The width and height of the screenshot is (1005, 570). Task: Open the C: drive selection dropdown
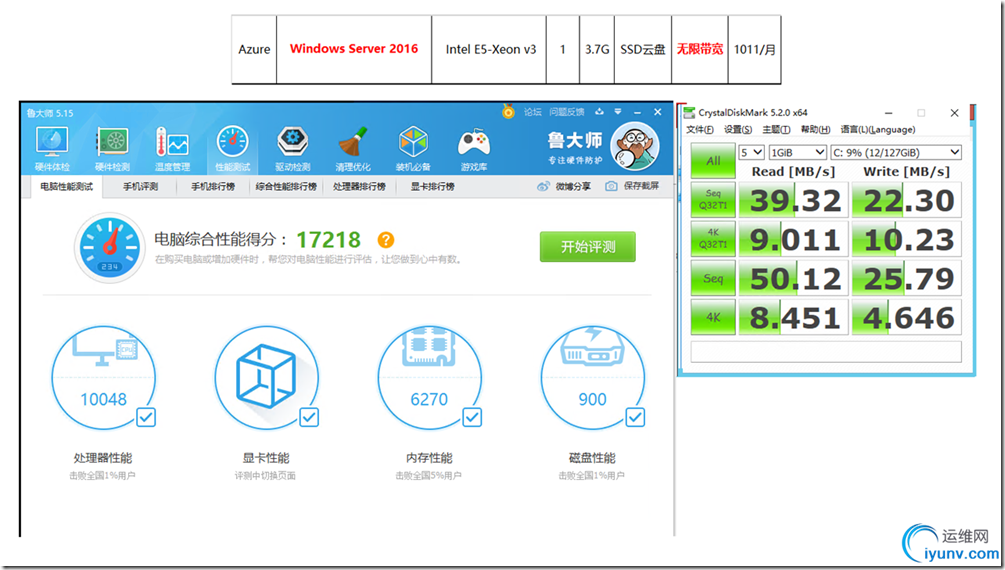[x=896, y=152]
